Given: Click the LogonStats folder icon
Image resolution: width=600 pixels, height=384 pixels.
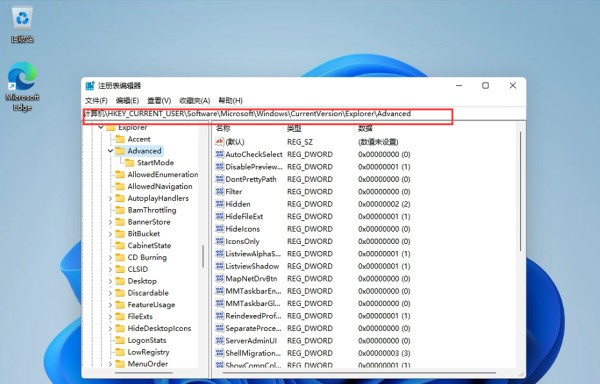Looking at the screenshot, I should (120, 340).
